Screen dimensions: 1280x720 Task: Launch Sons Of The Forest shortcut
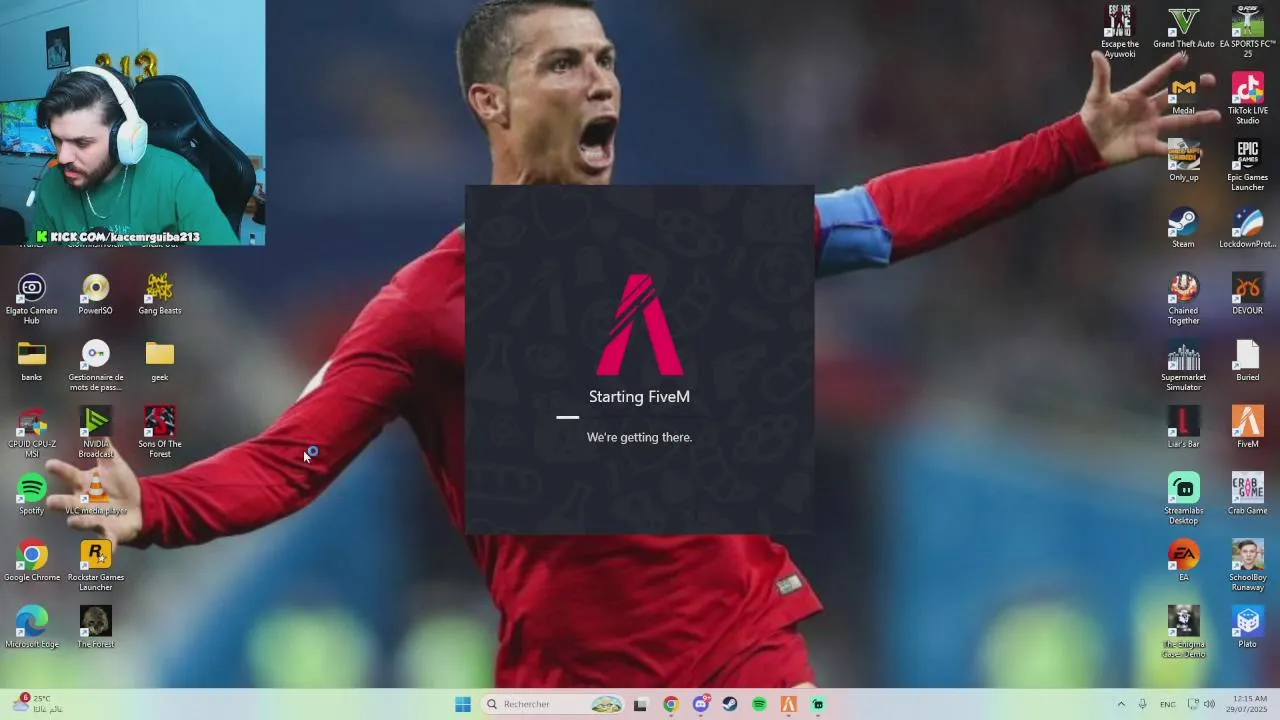coord(159,432)
